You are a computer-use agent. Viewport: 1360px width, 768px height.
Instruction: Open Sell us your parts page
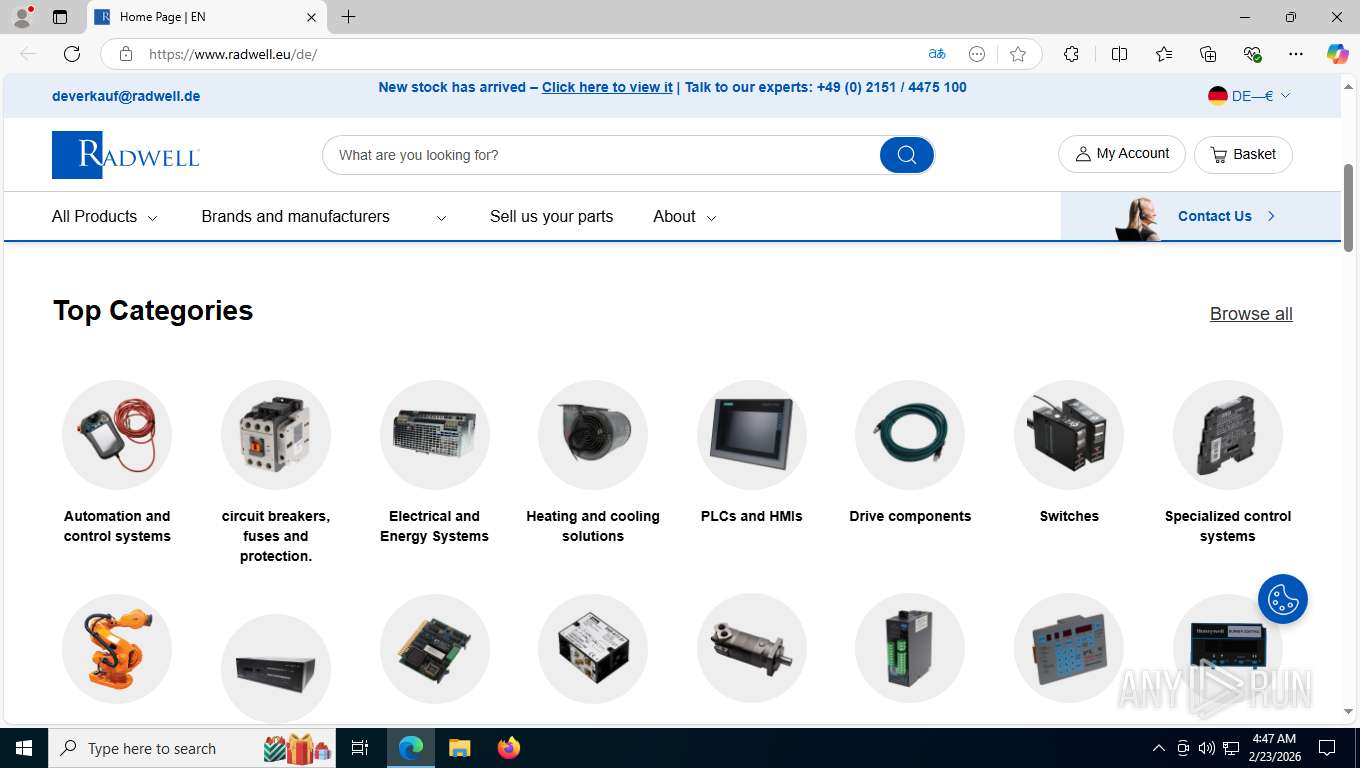[551, 217]
